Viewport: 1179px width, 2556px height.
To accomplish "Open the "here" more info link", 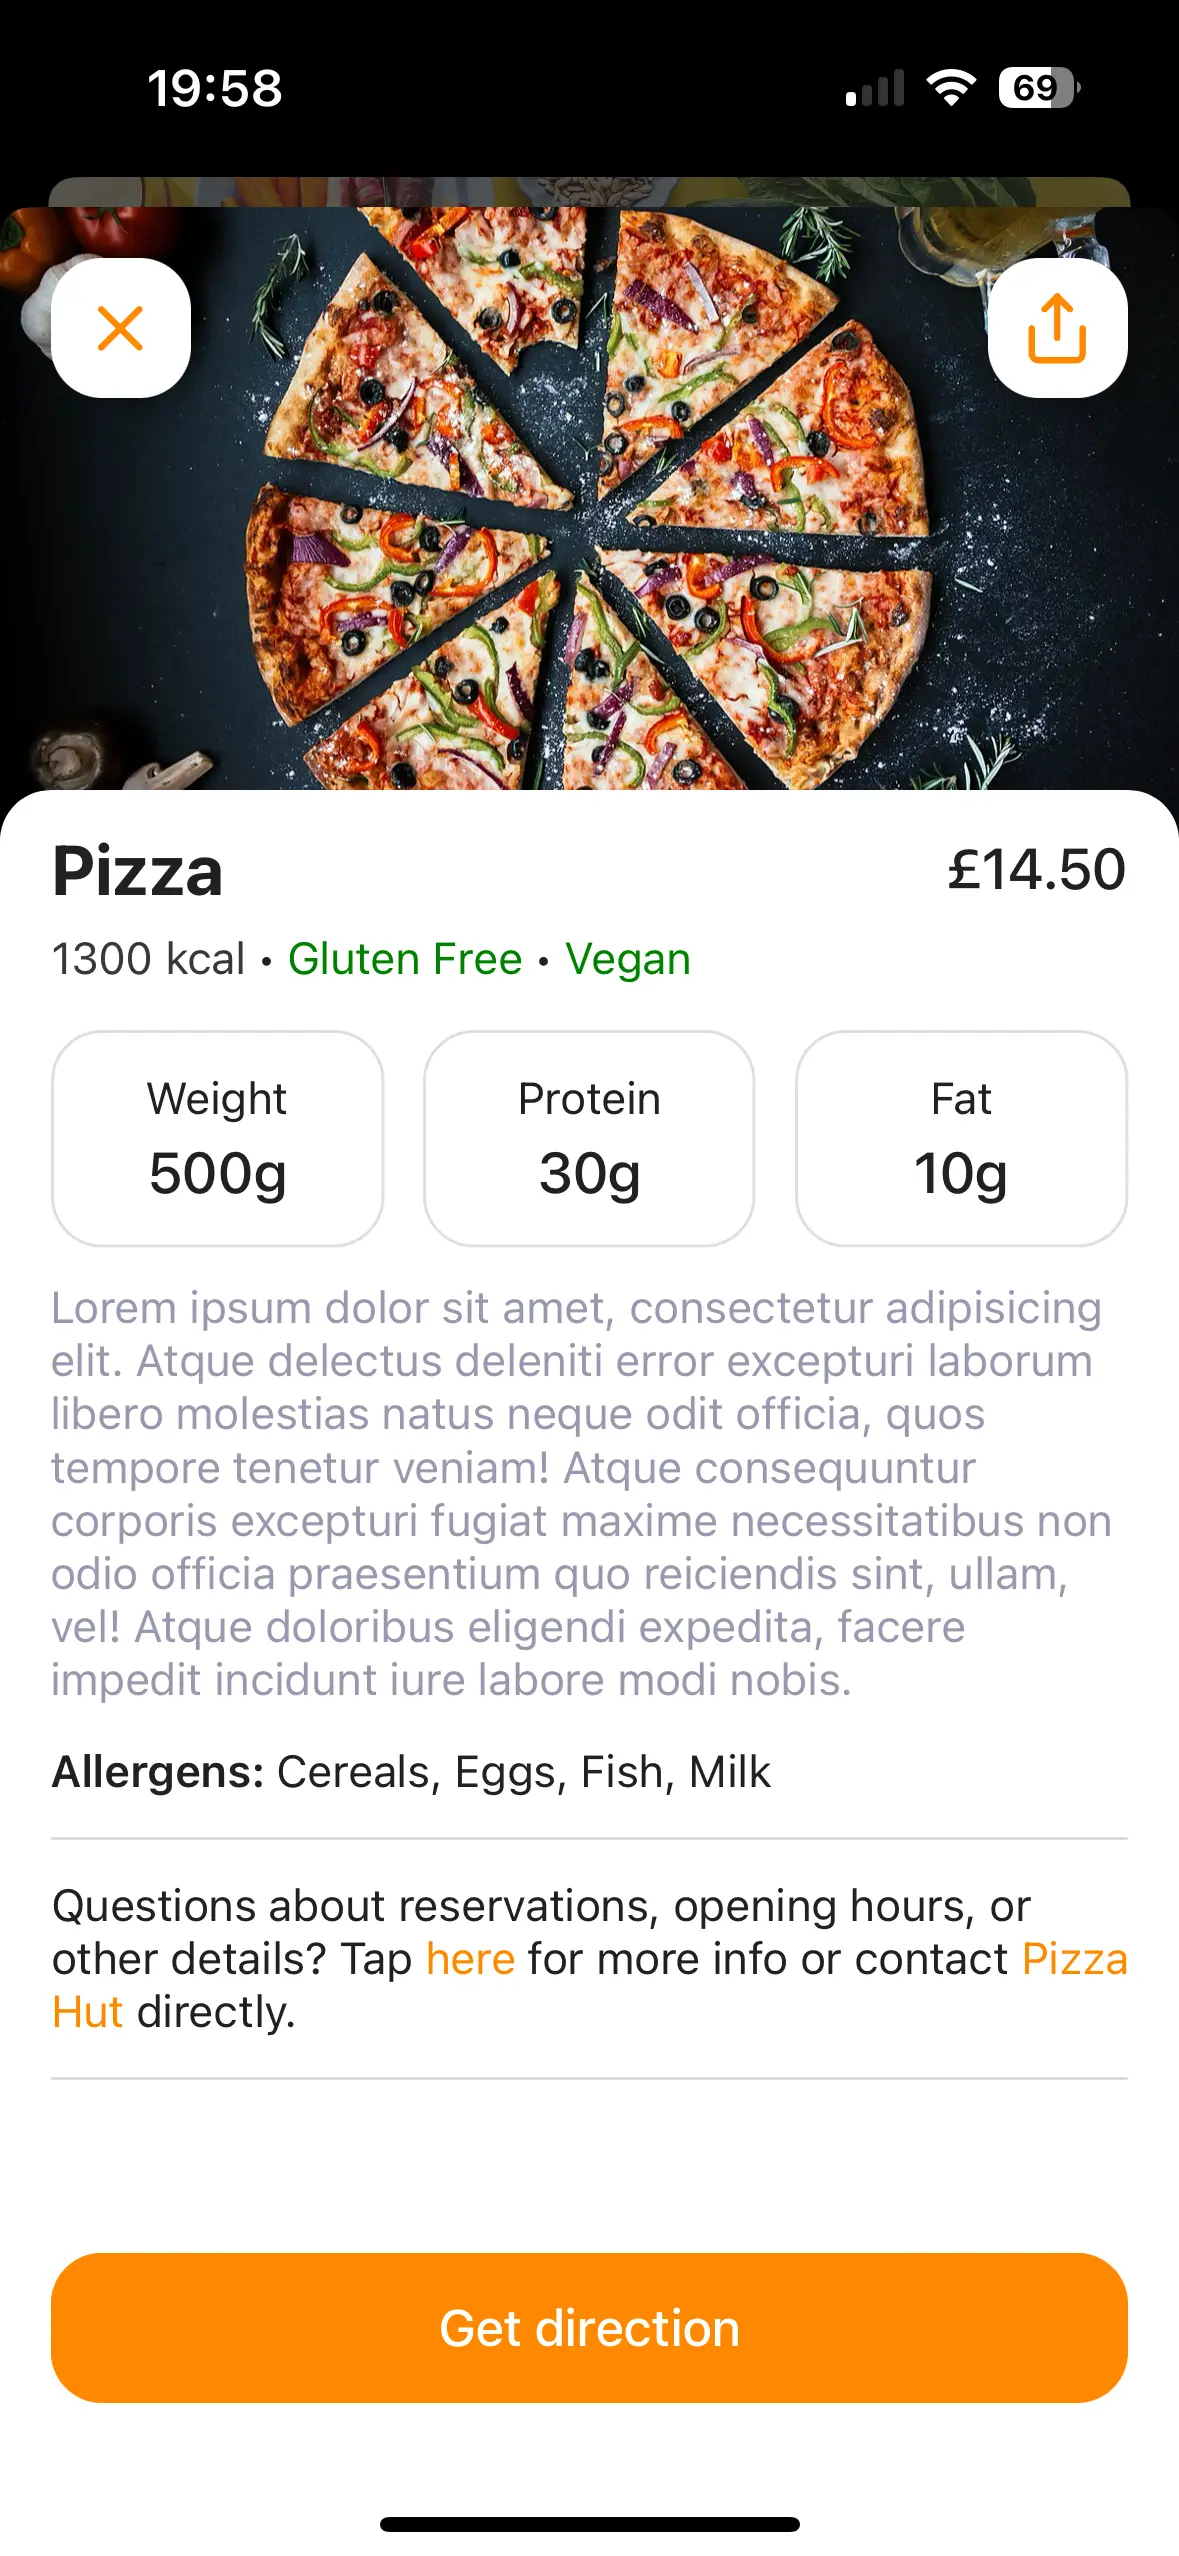I will [x=470, y=1959].
